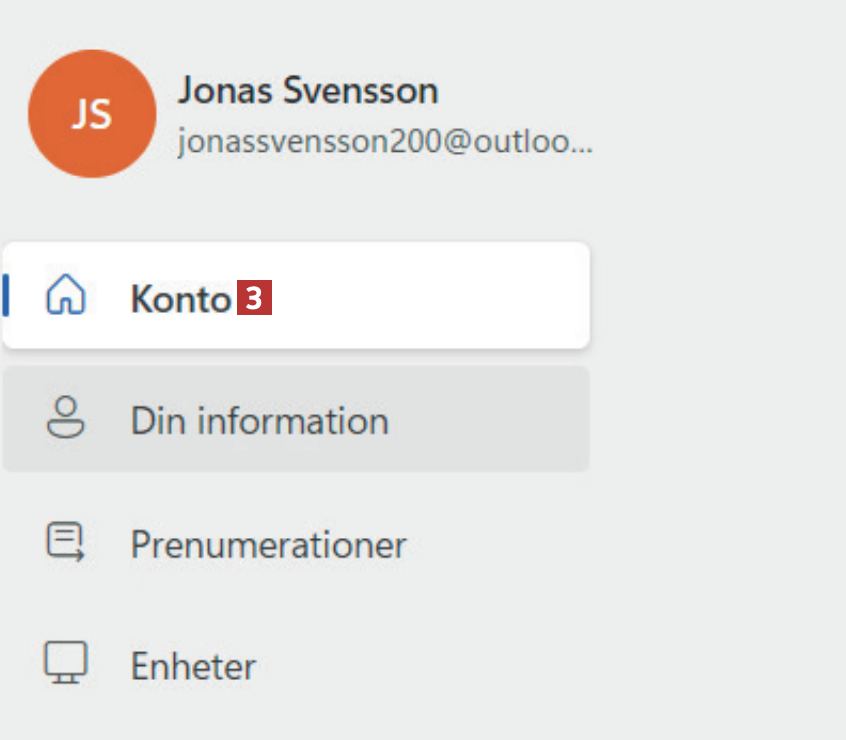
Task: Click the monitor icon beside Enheter
Action: (x=66, y=664)
